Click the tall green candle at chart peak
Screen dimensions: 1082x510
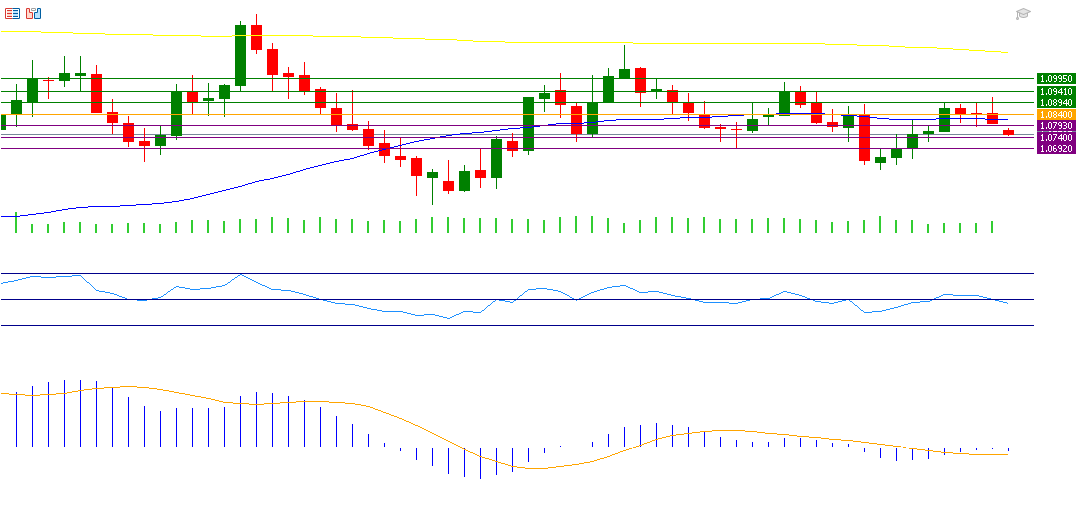(x=240, y=55)
